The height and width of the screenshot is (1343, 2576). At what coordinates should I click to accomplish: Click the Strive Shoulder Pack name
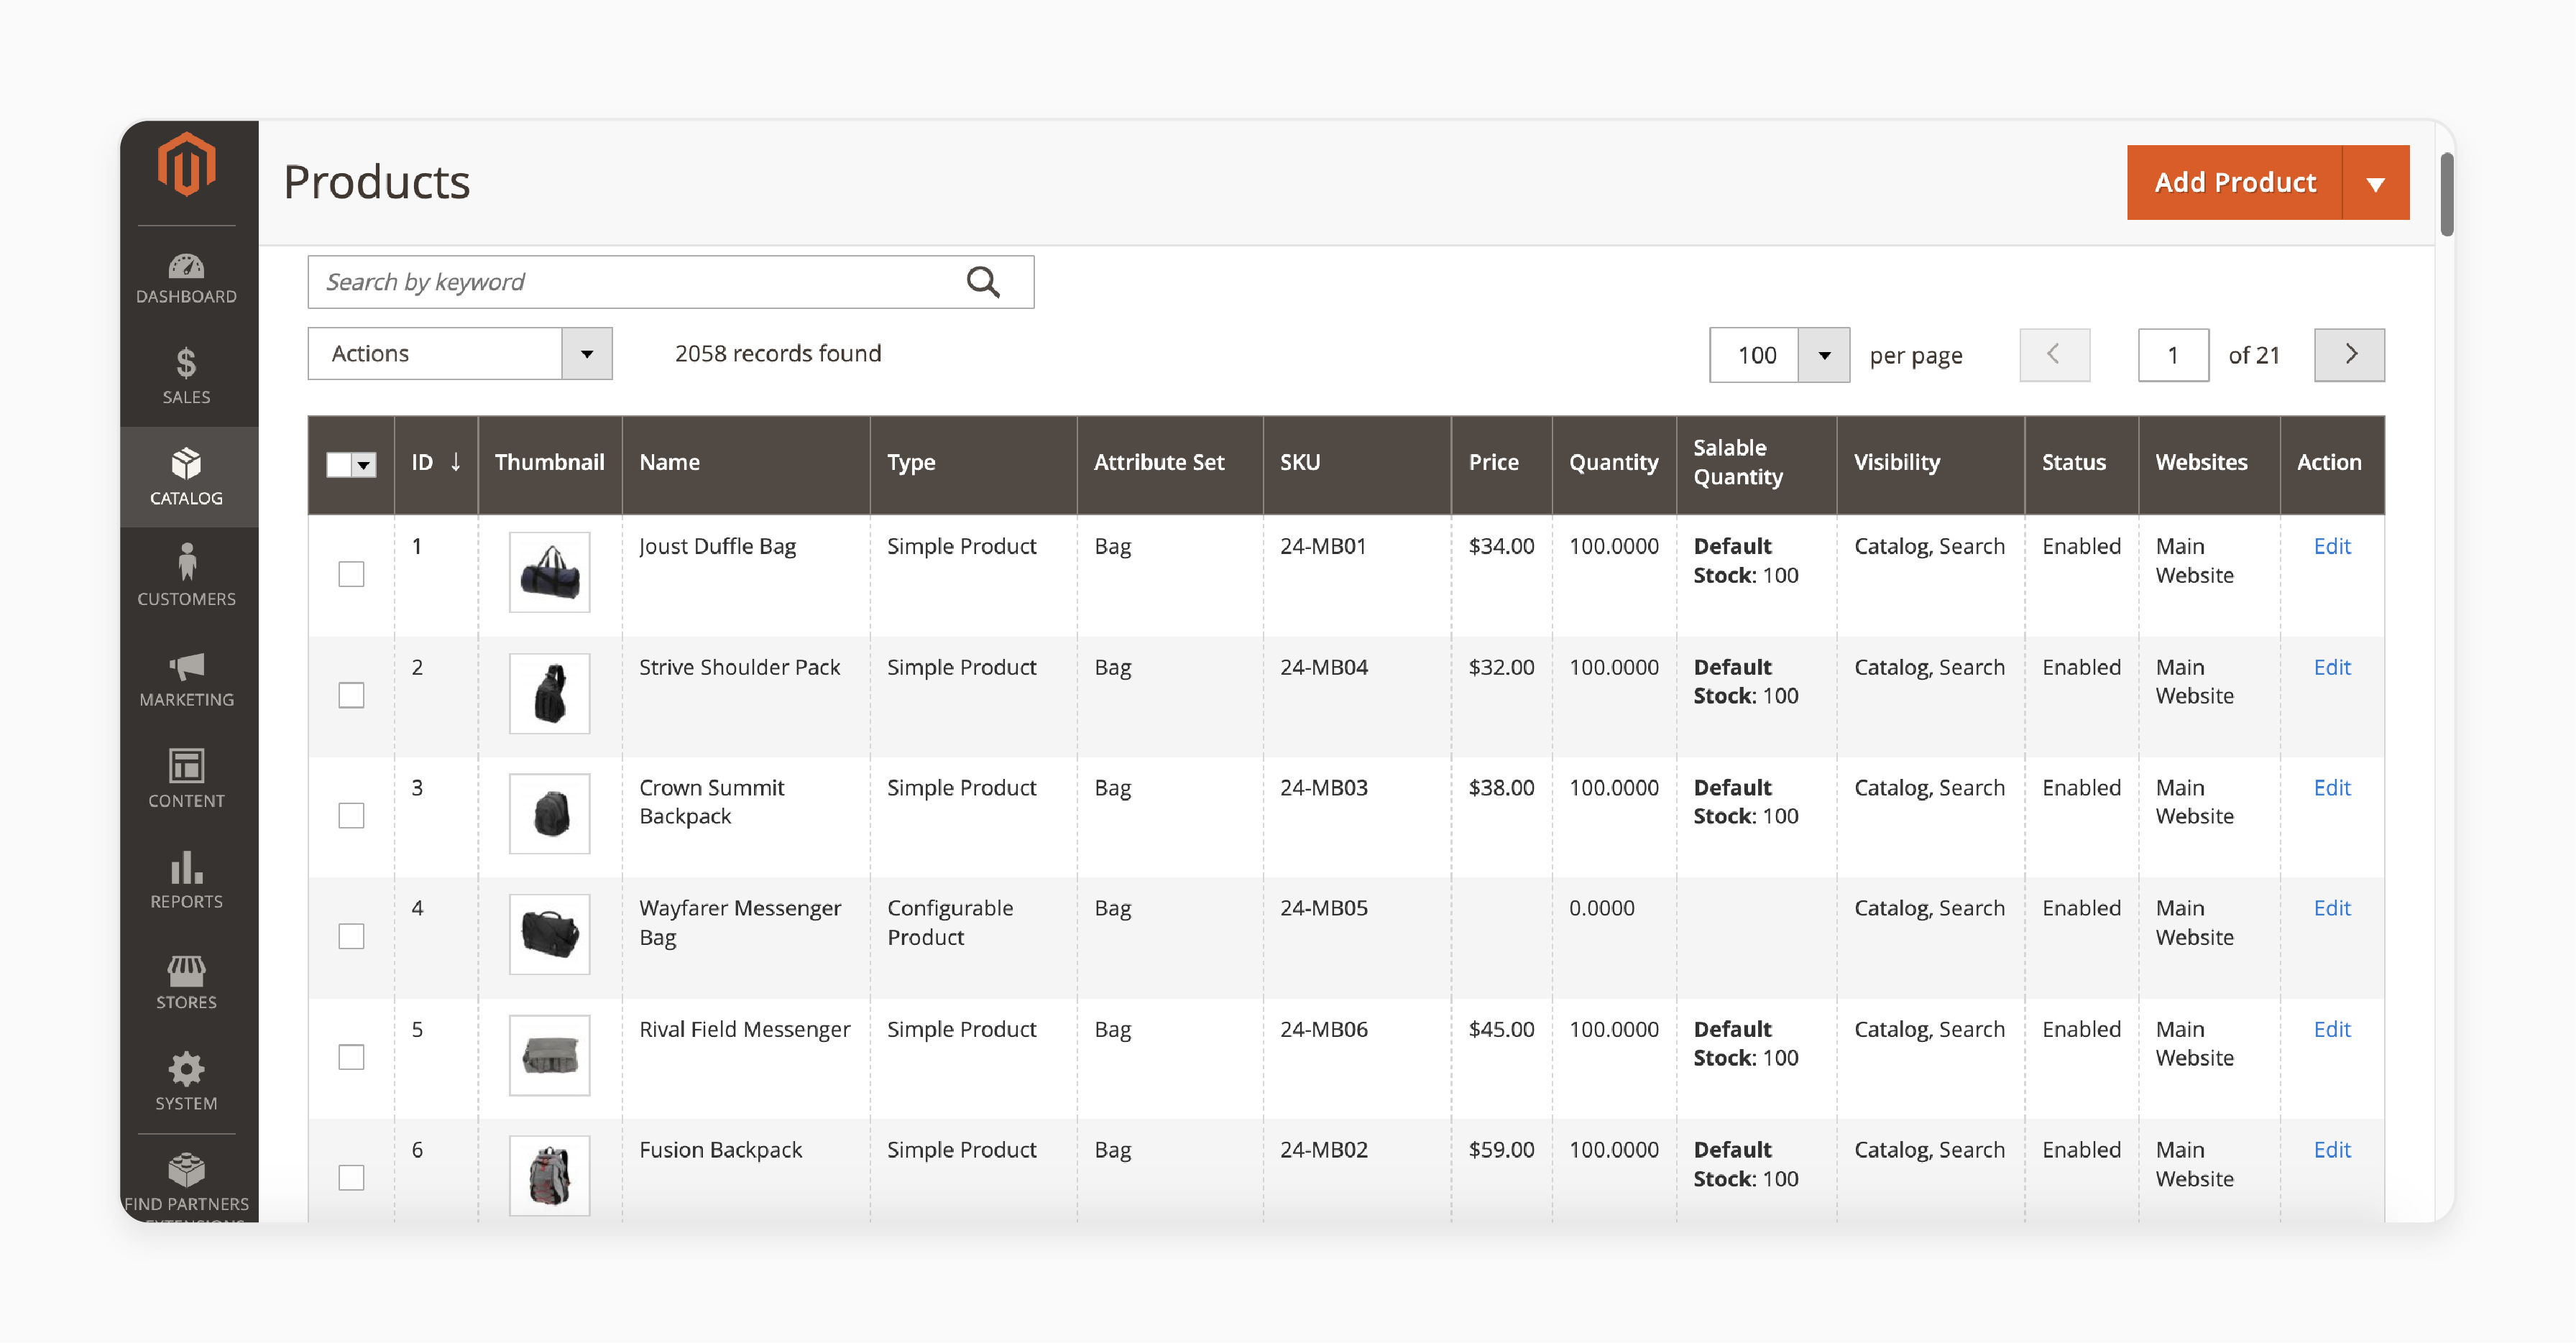click(x=740, y=667)
